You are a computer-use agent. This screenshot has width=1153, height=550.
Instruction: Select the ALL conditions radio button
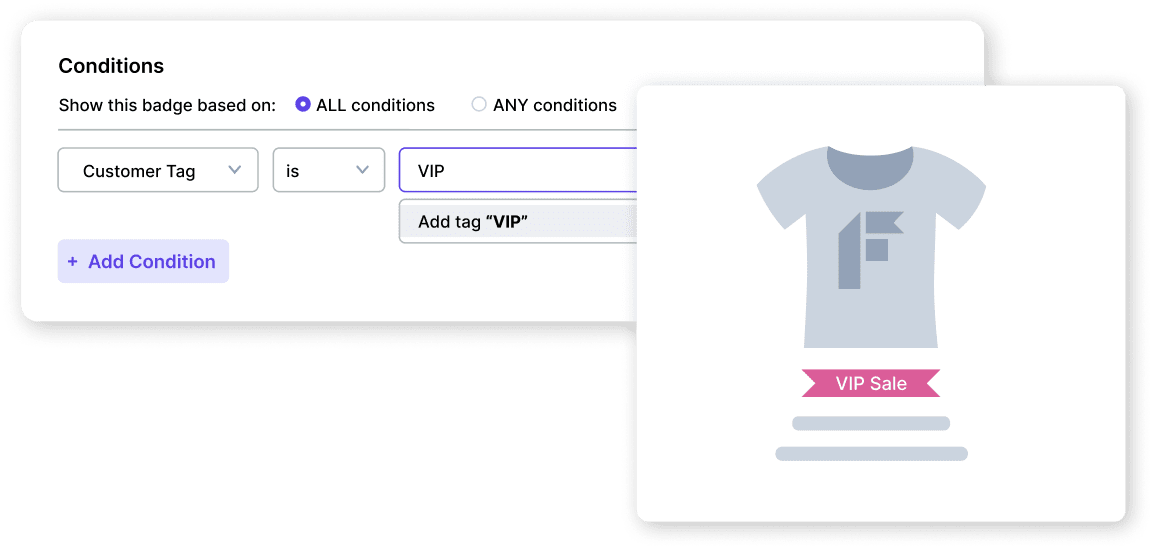click(x=303, y=105)
